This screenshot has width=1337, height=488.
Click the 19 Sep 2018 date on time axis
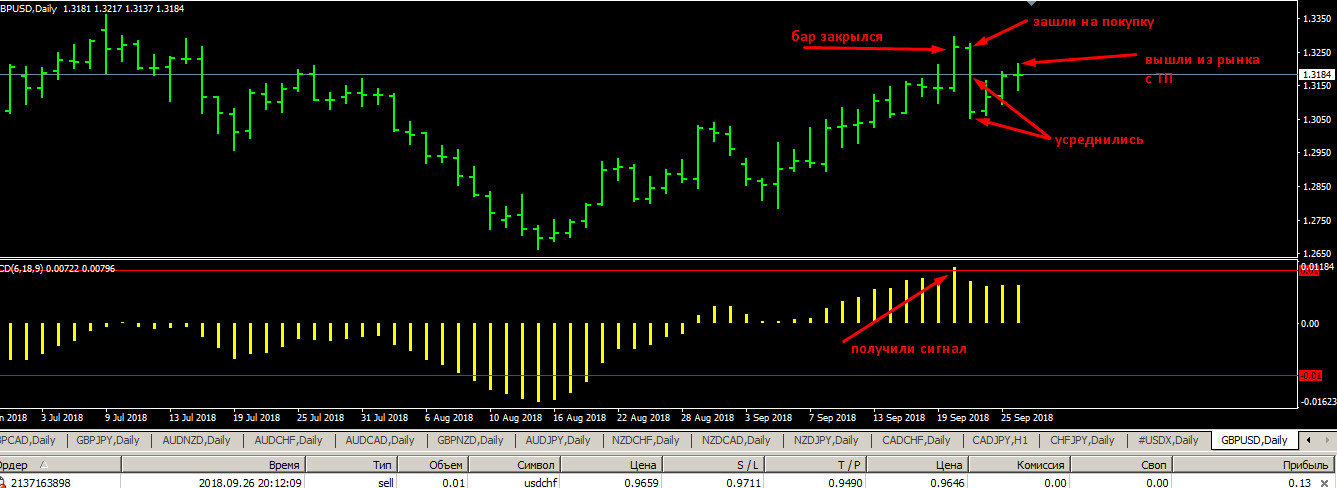click(962, 417)
